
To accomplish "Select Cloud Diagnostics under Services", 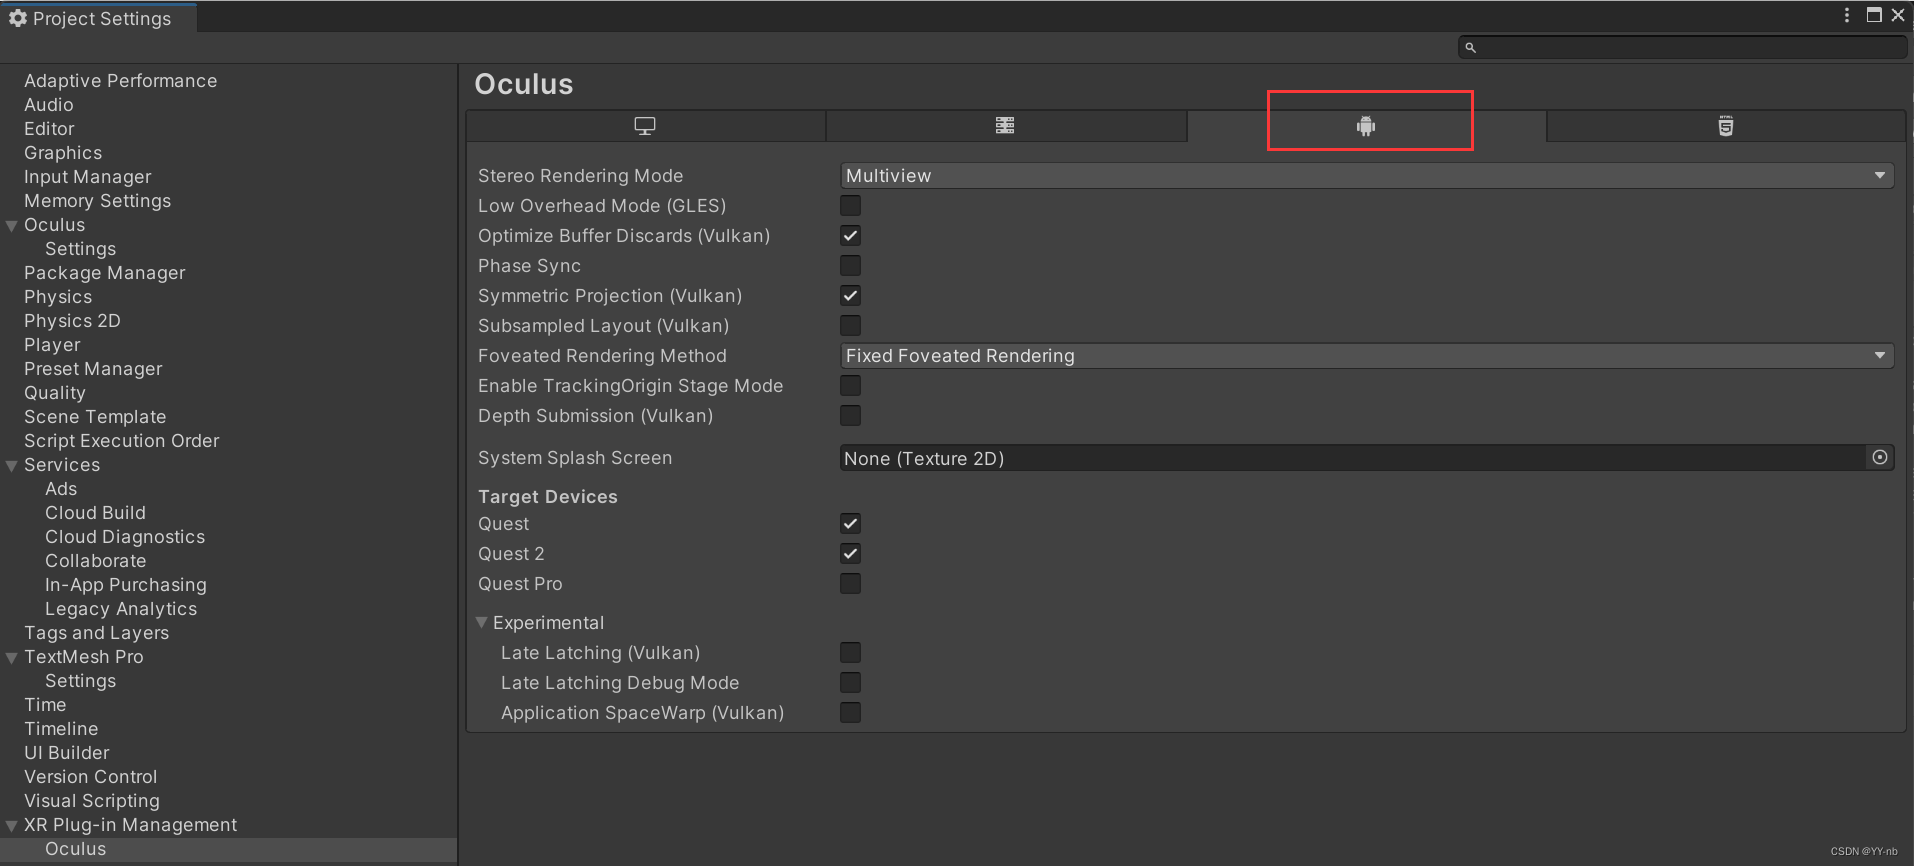I will 125,537.
